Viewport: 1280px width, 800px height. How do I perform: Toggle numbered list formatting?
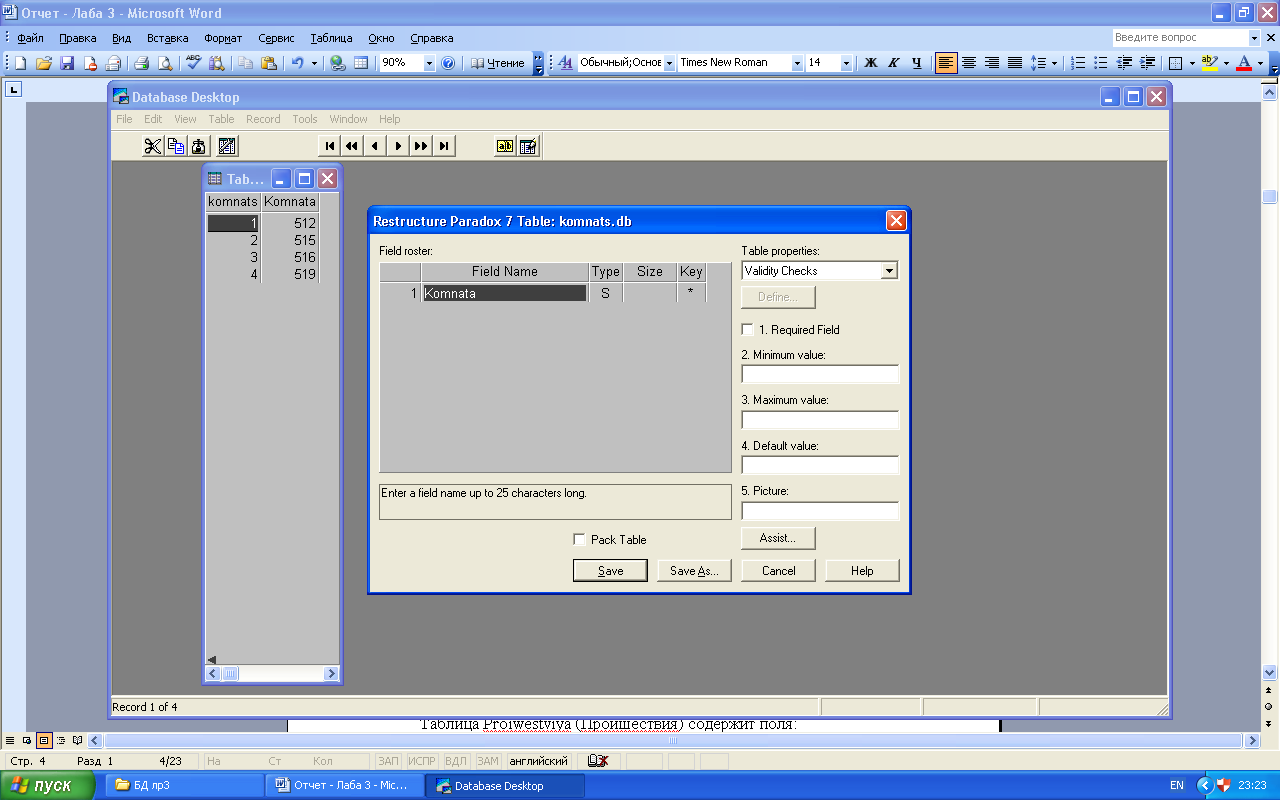click(x=1078, y=63)
